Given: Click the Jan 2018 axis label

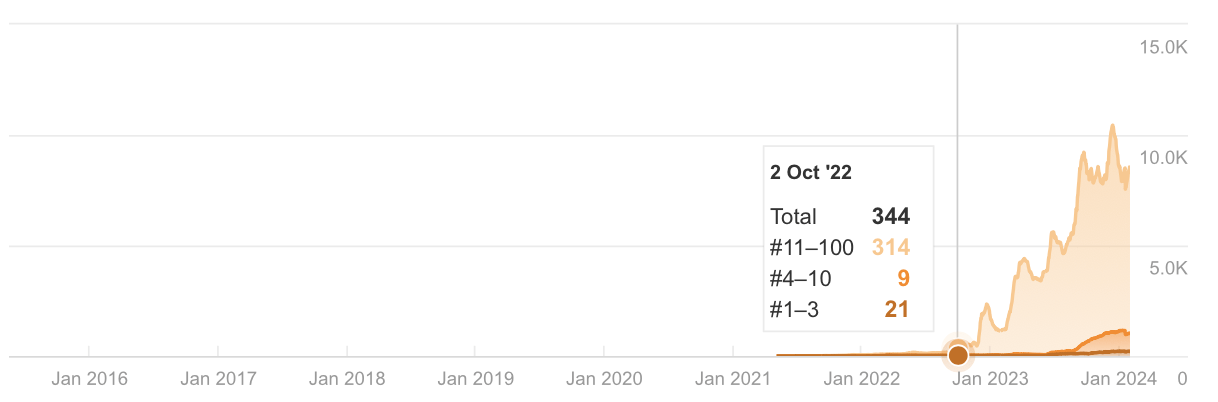Looking at the screenshot, I should (347, 379).
